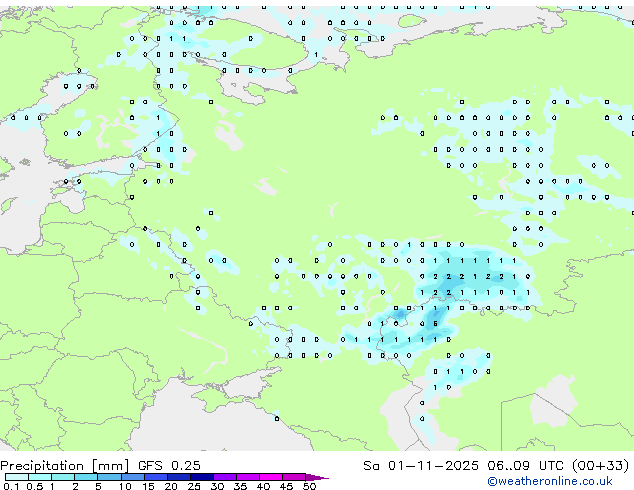Click the legend arrow beyond 50 mm

316,477
